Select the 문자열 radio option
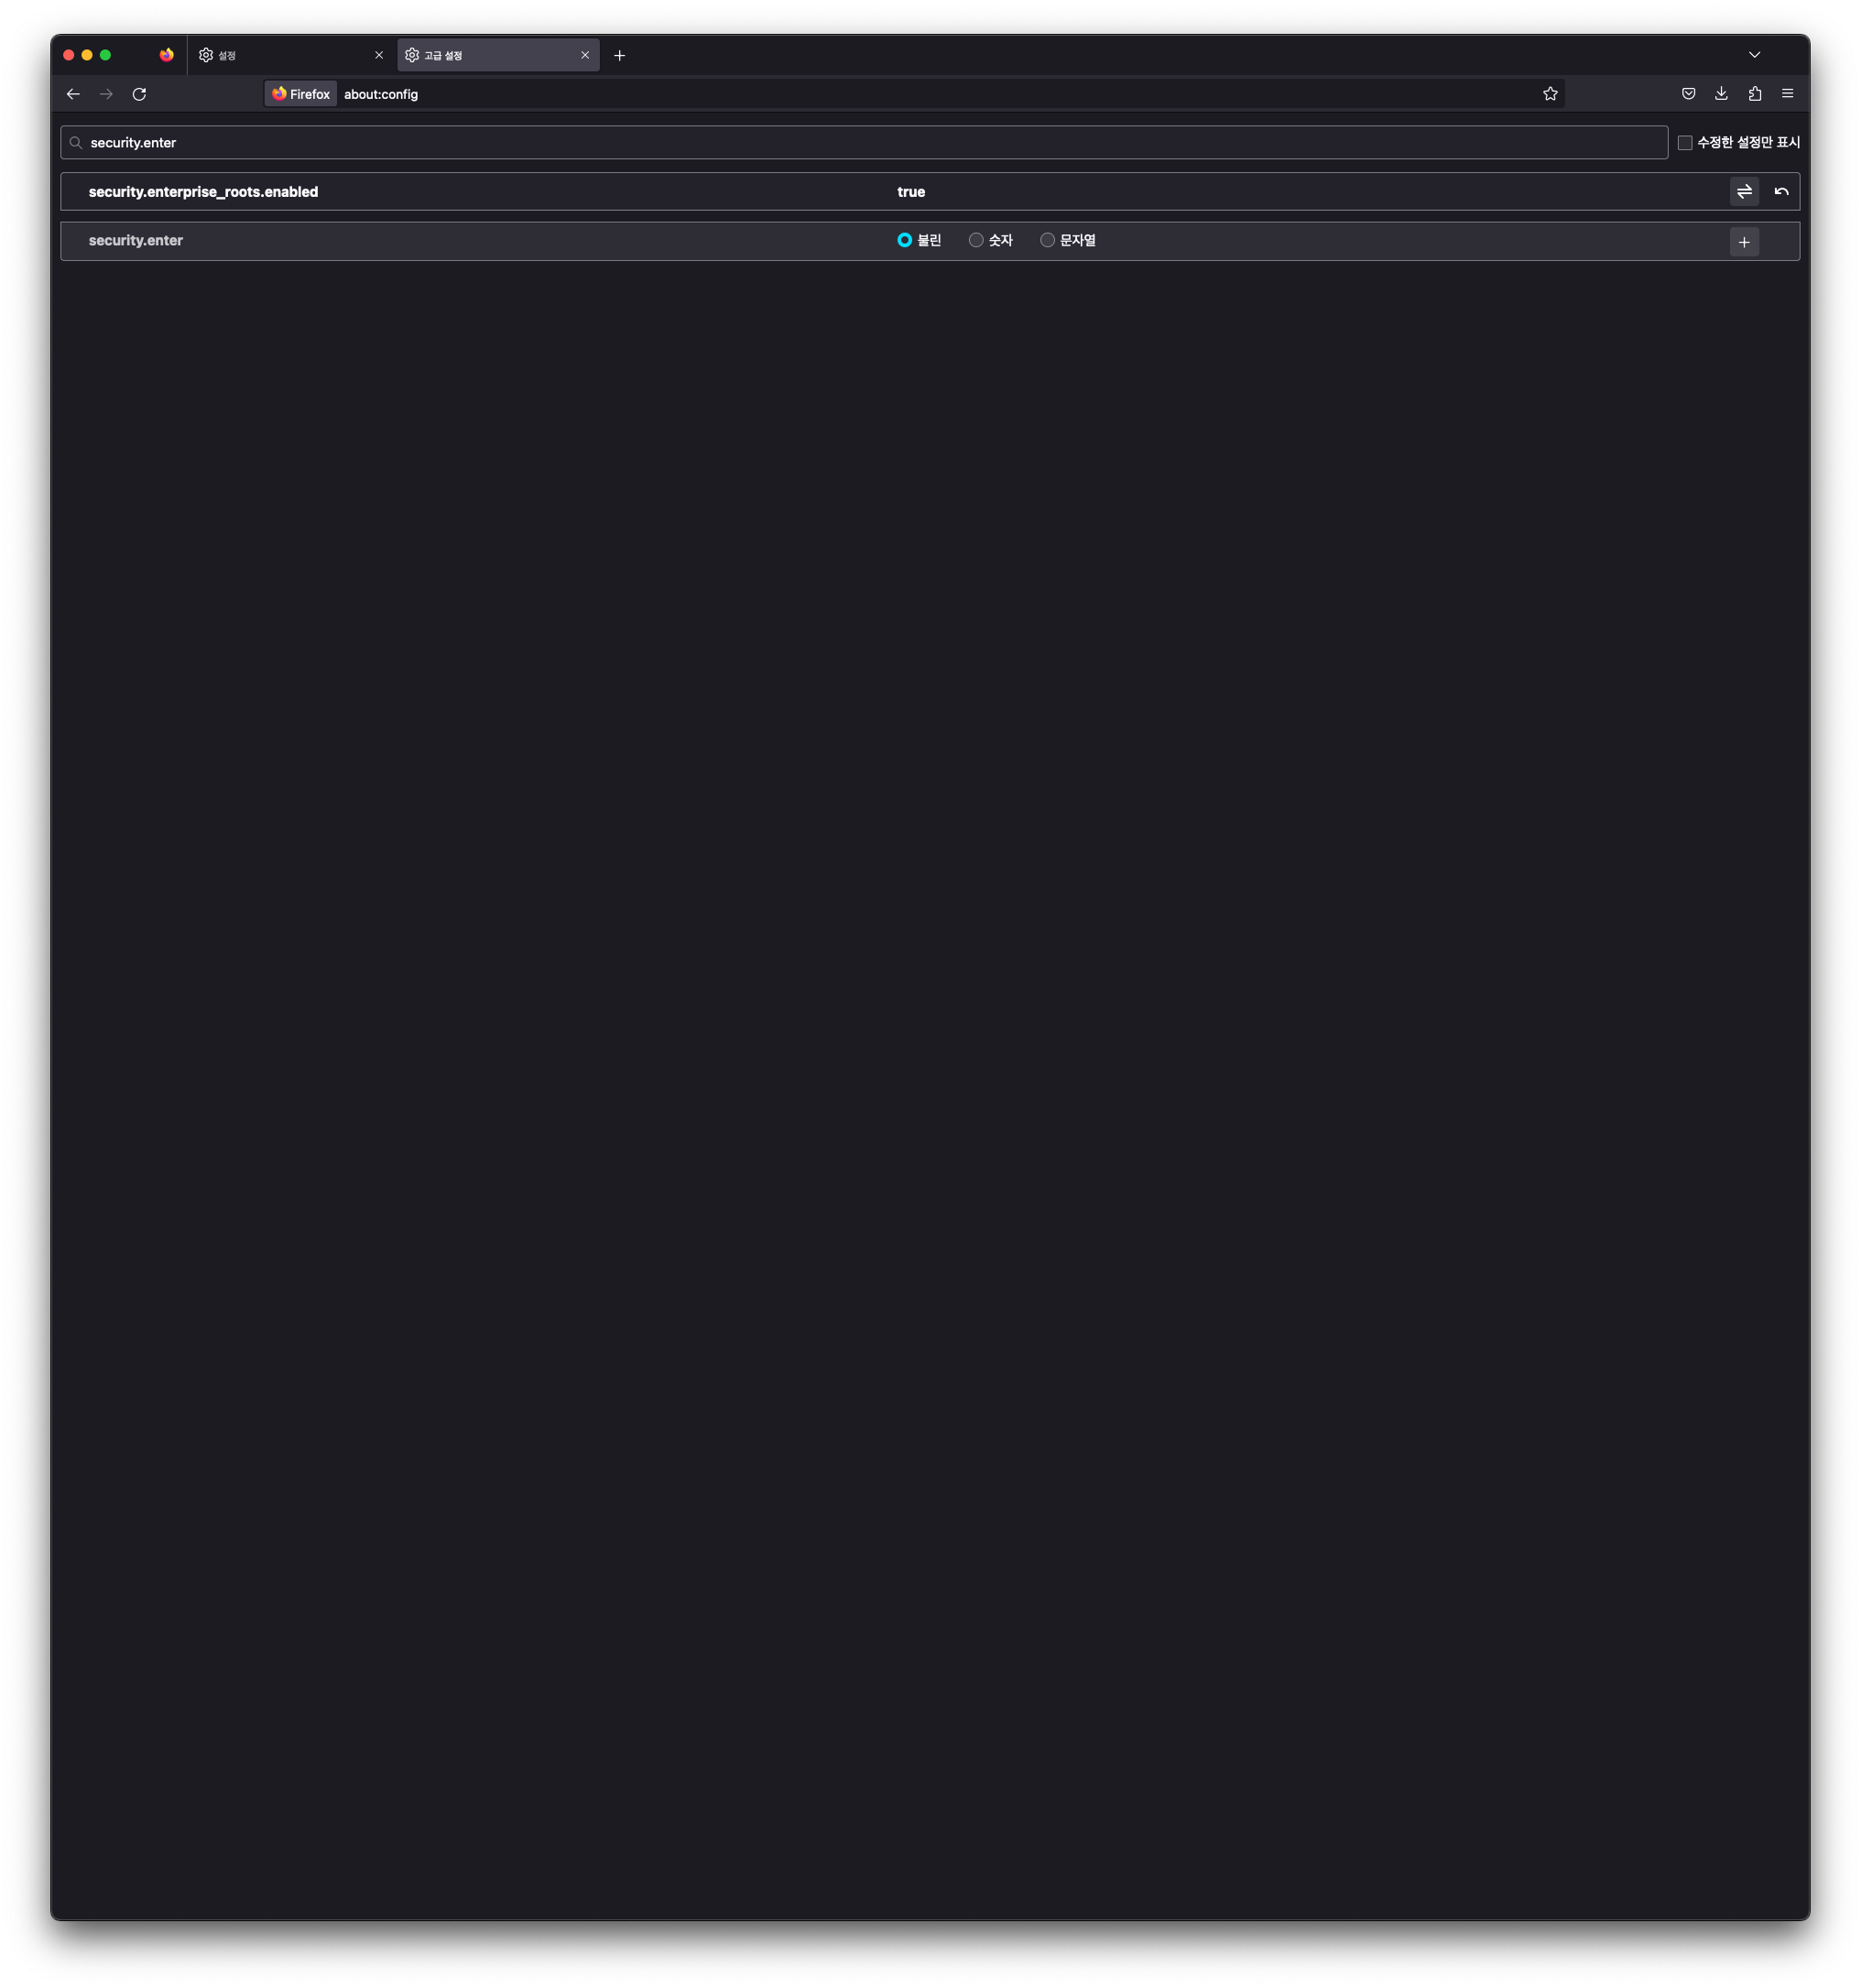 click(1047, 240)
